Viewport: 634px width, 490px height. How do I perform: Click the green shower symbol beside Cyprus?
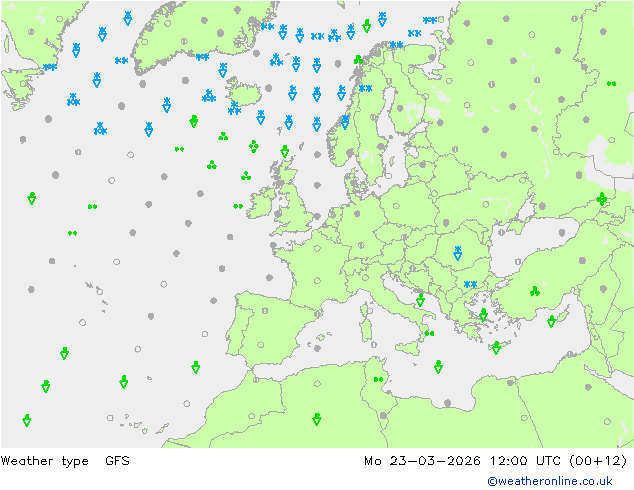[x=551, y=321]
